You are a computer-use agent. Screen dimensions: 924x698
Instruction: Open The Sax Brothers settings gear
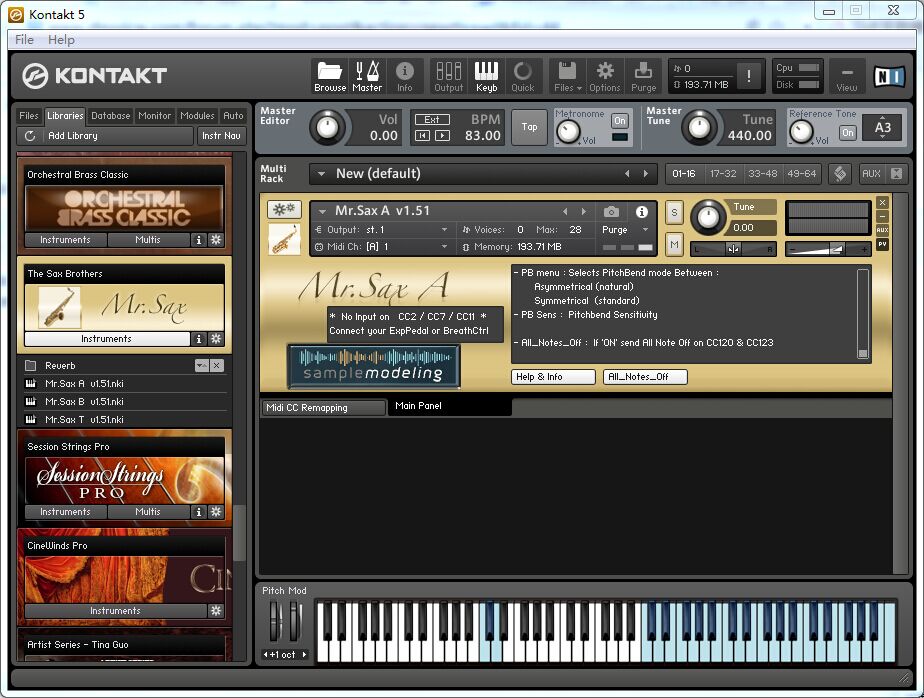pos(216,339)
